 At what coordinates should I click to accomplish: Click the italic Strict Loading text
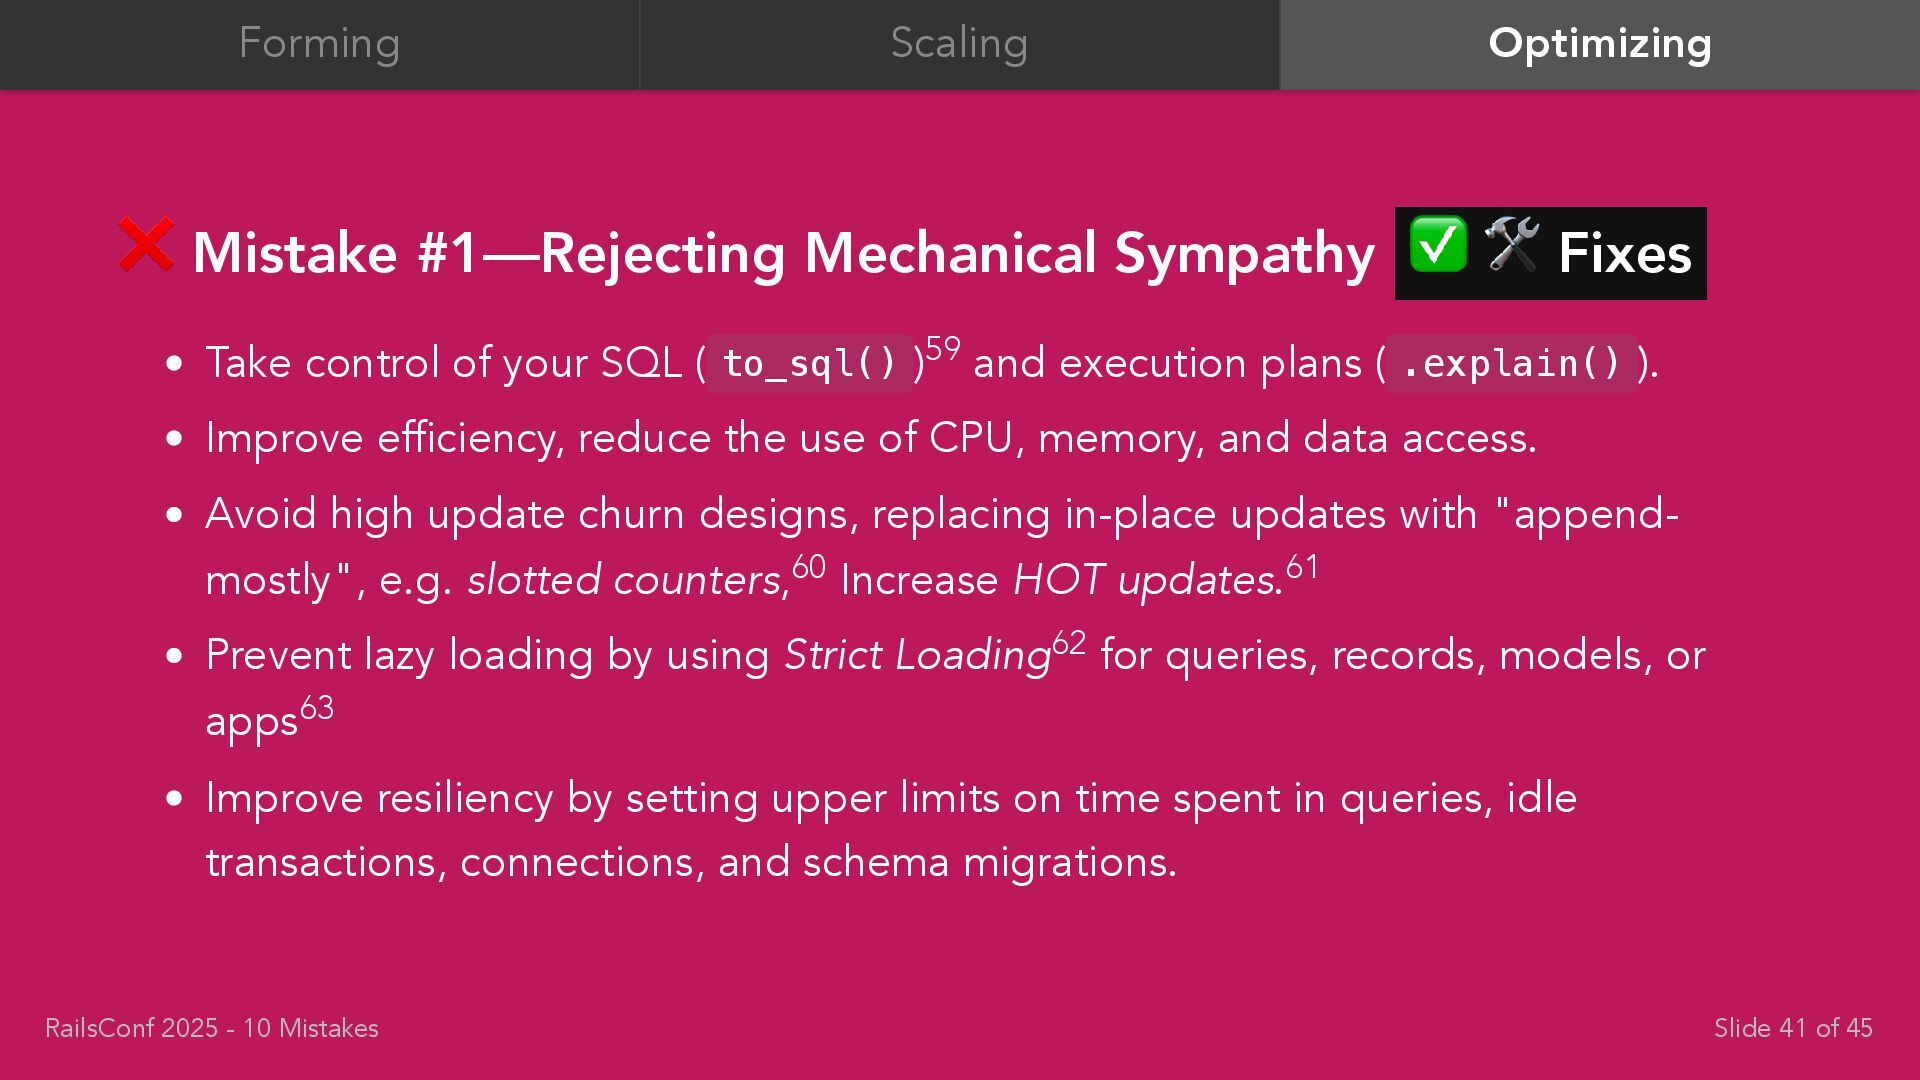(x=917, y=655)
